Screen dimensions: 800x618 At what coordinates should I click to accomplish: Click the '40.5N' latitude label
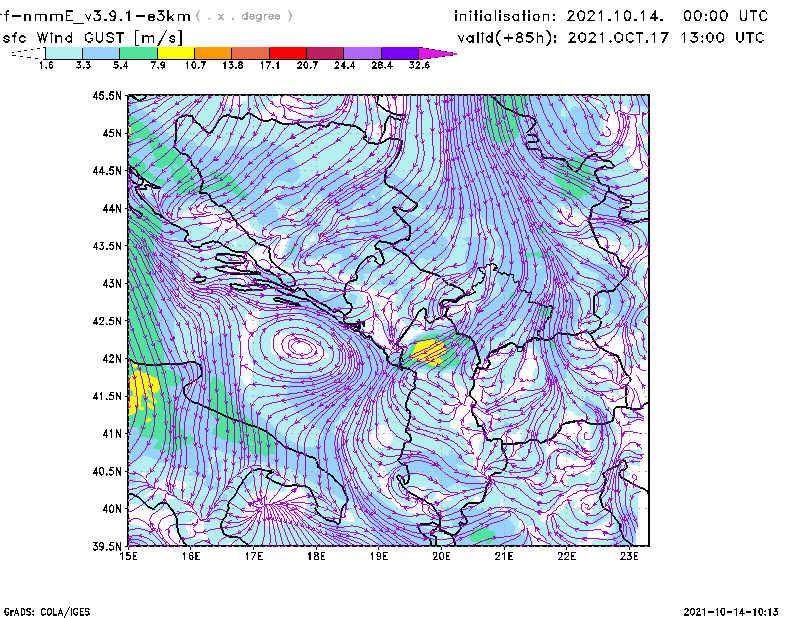pyautogui.click(x=107, y=472)
